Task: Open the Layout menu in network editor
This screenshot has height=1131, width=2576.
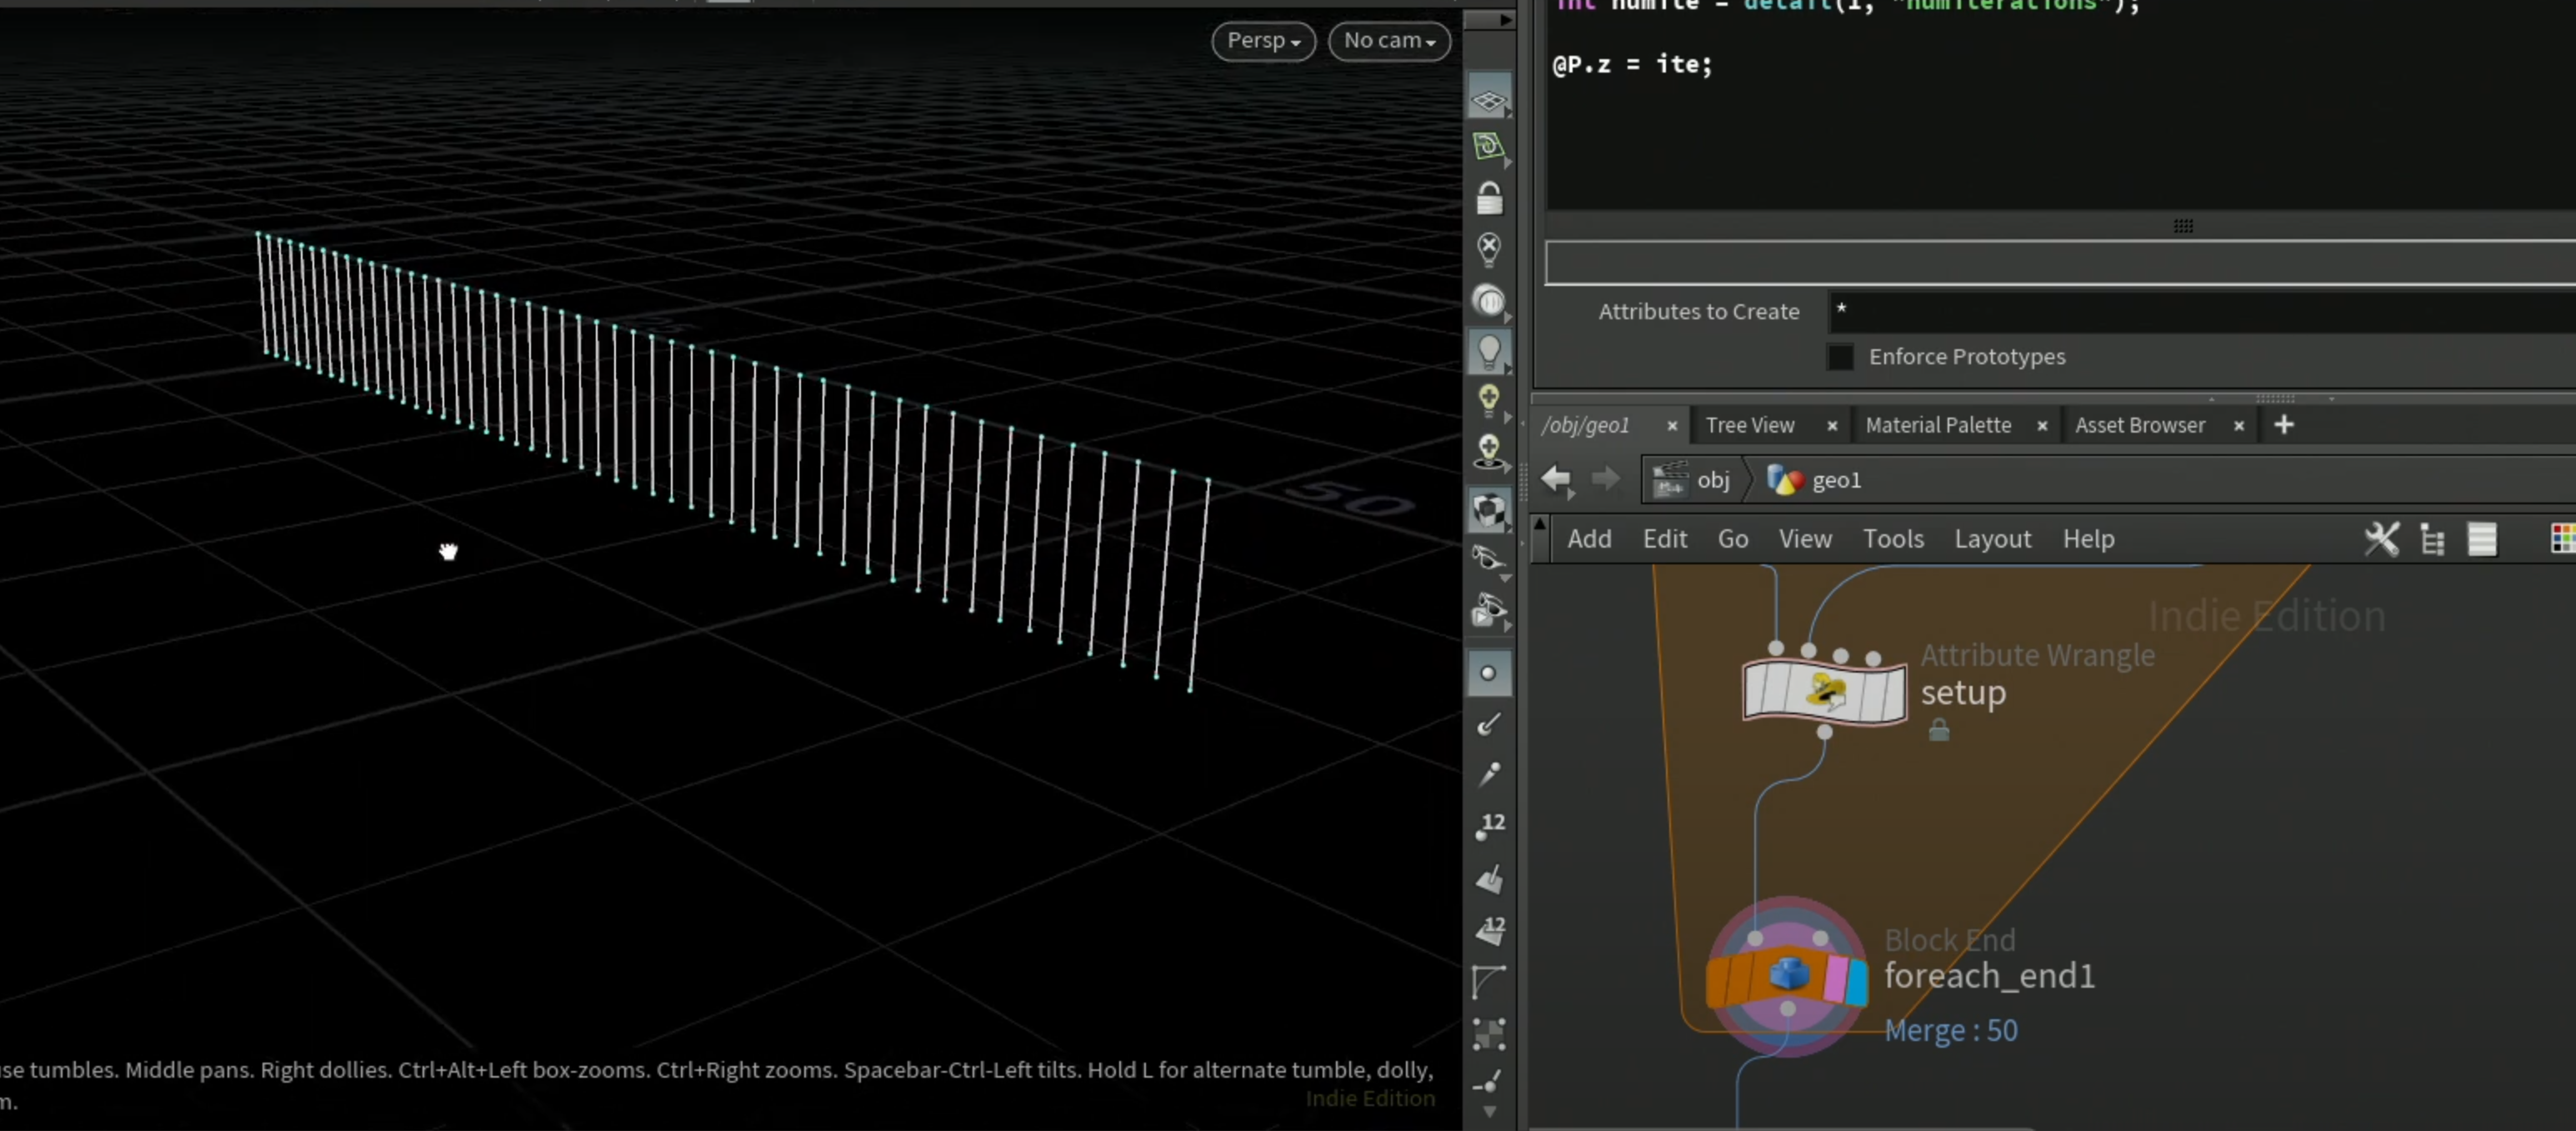Action: point(1992,539)
